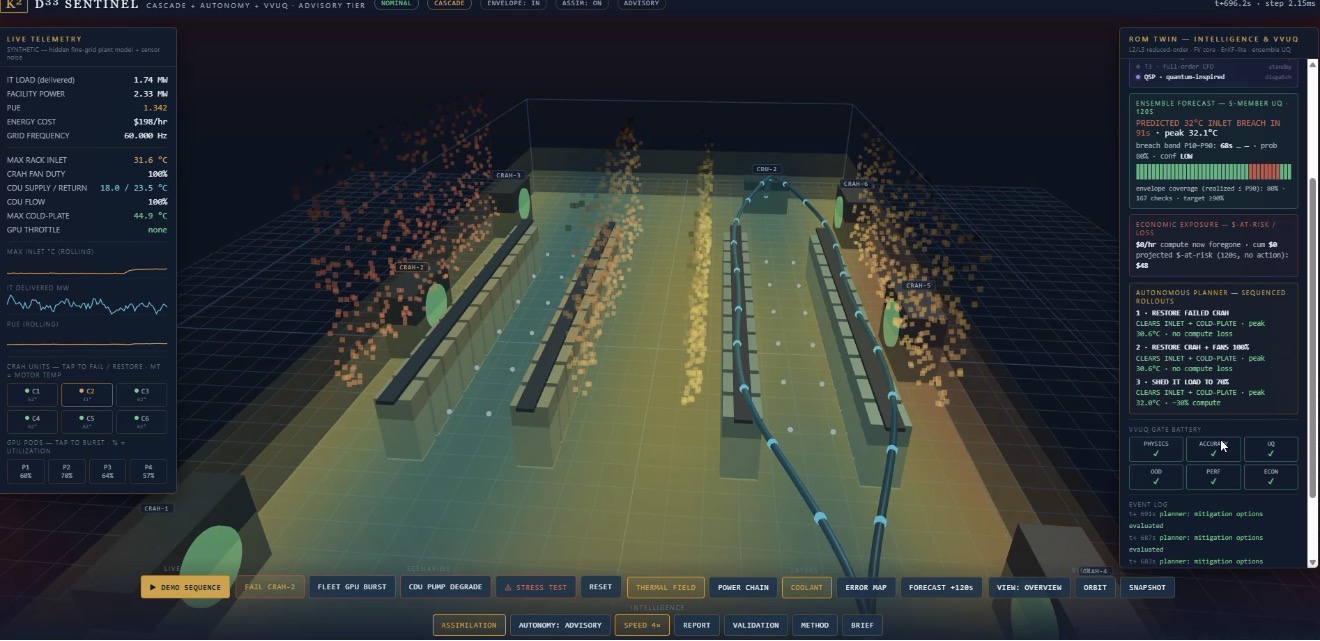1320x641 pixels.
Task: Click the Reset button
Action: pyautogui.click(x=600, y=587)
